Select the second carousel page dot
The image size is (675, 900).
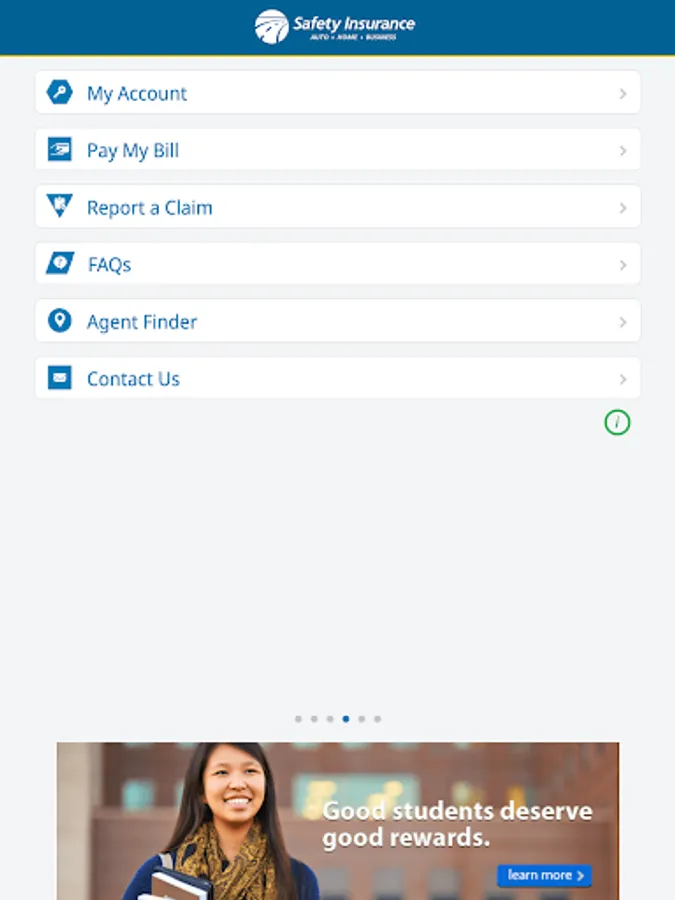pos(314,719)
